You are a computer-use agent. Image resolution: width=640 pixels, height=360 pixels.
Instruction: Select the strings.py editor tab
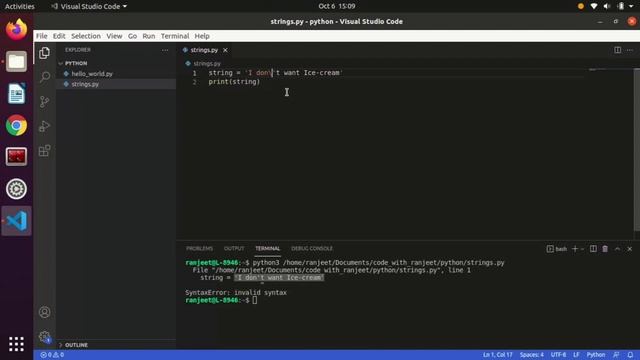click(x=204, y=50)
